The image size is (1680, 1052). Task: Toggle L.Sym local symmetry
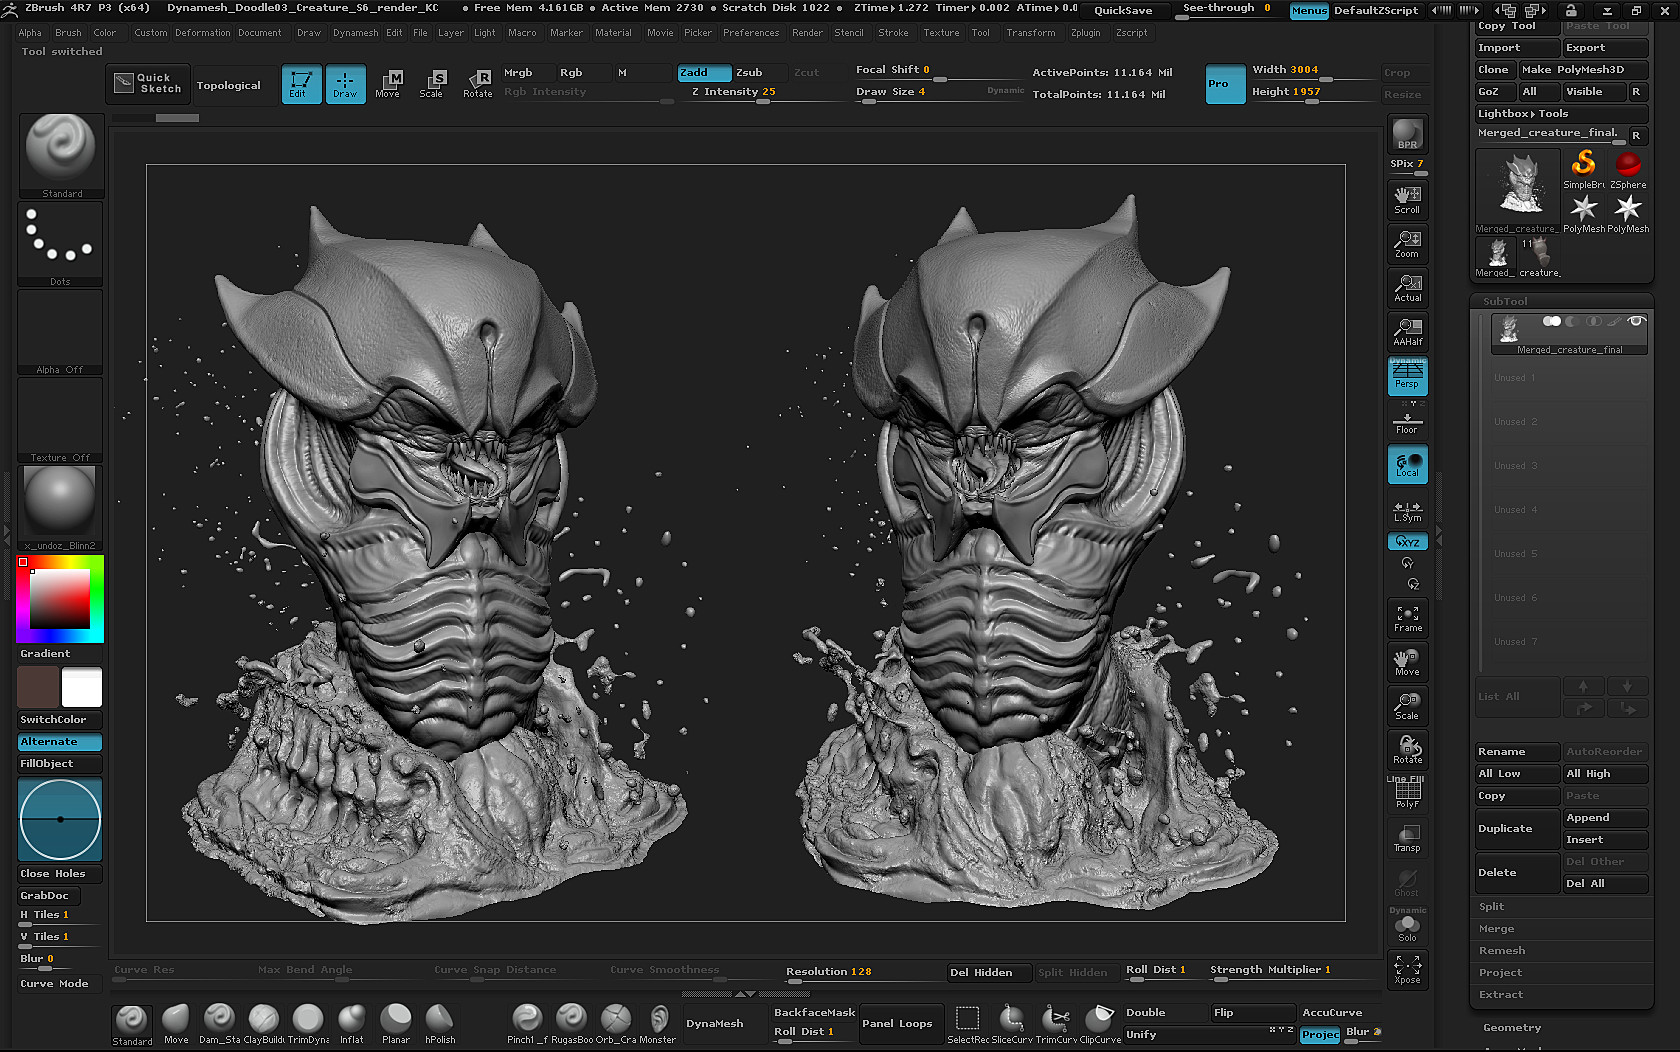tap(1407, 510)
